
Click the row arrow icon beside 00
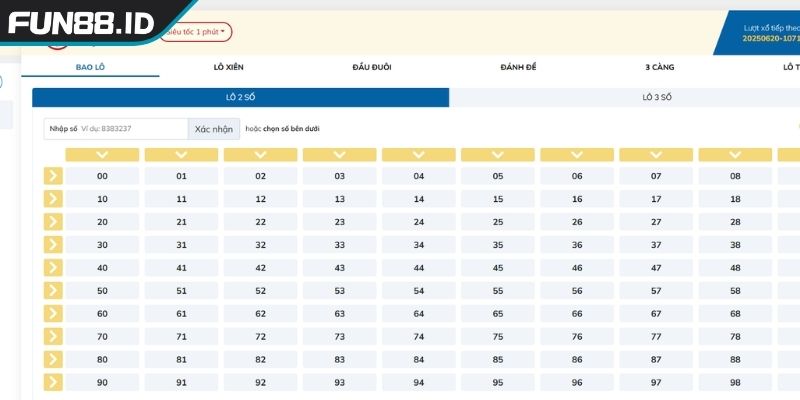(x=53, y=176)
